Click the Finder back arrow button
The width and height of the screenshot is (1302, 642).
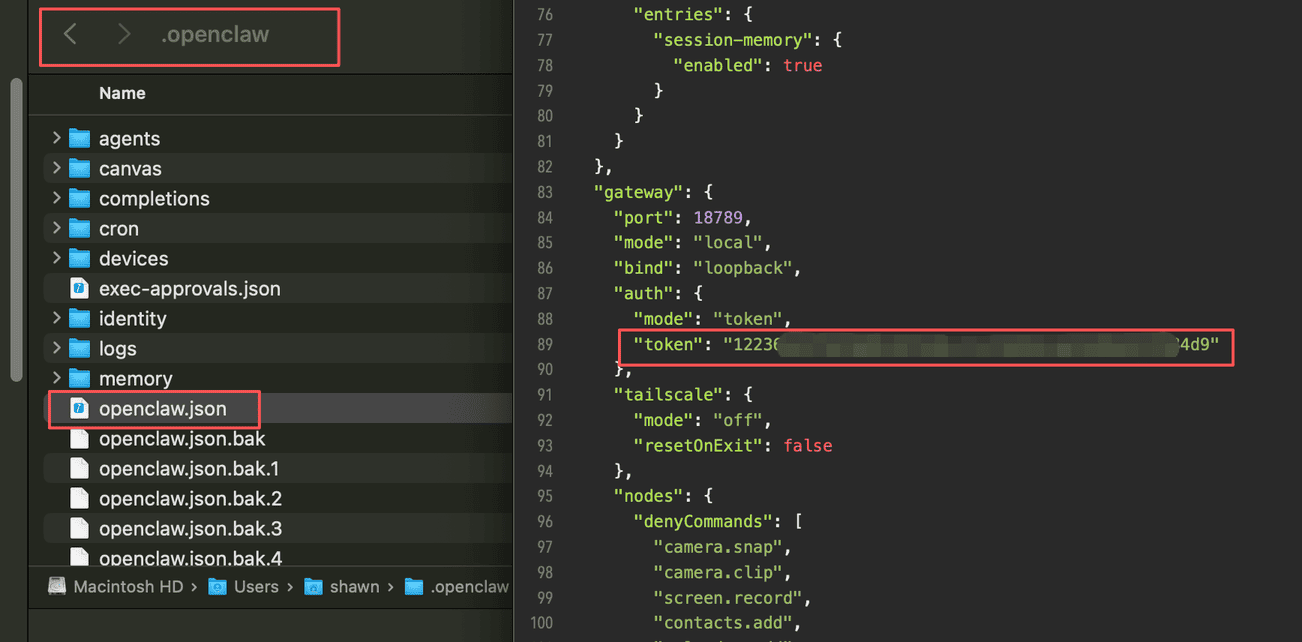click(x=70, y=35)
